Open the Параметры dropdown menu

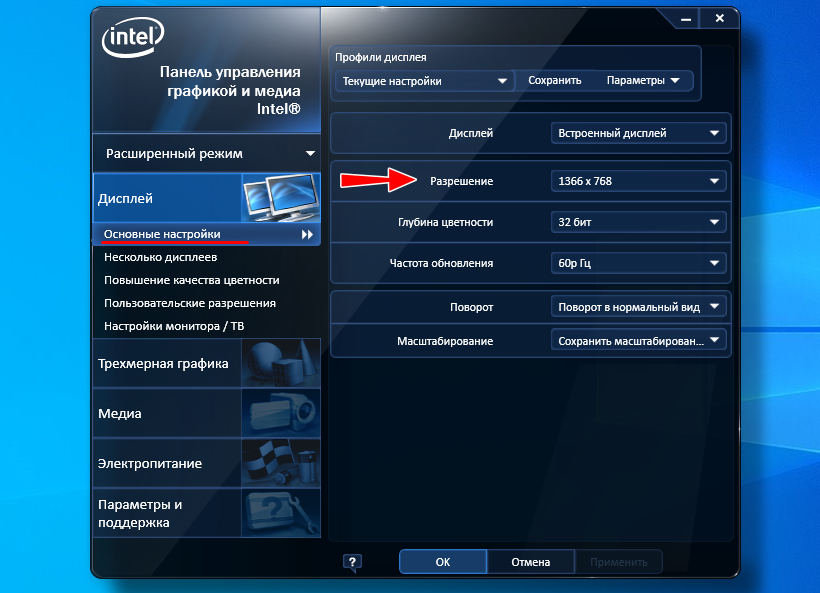[643, 81]
